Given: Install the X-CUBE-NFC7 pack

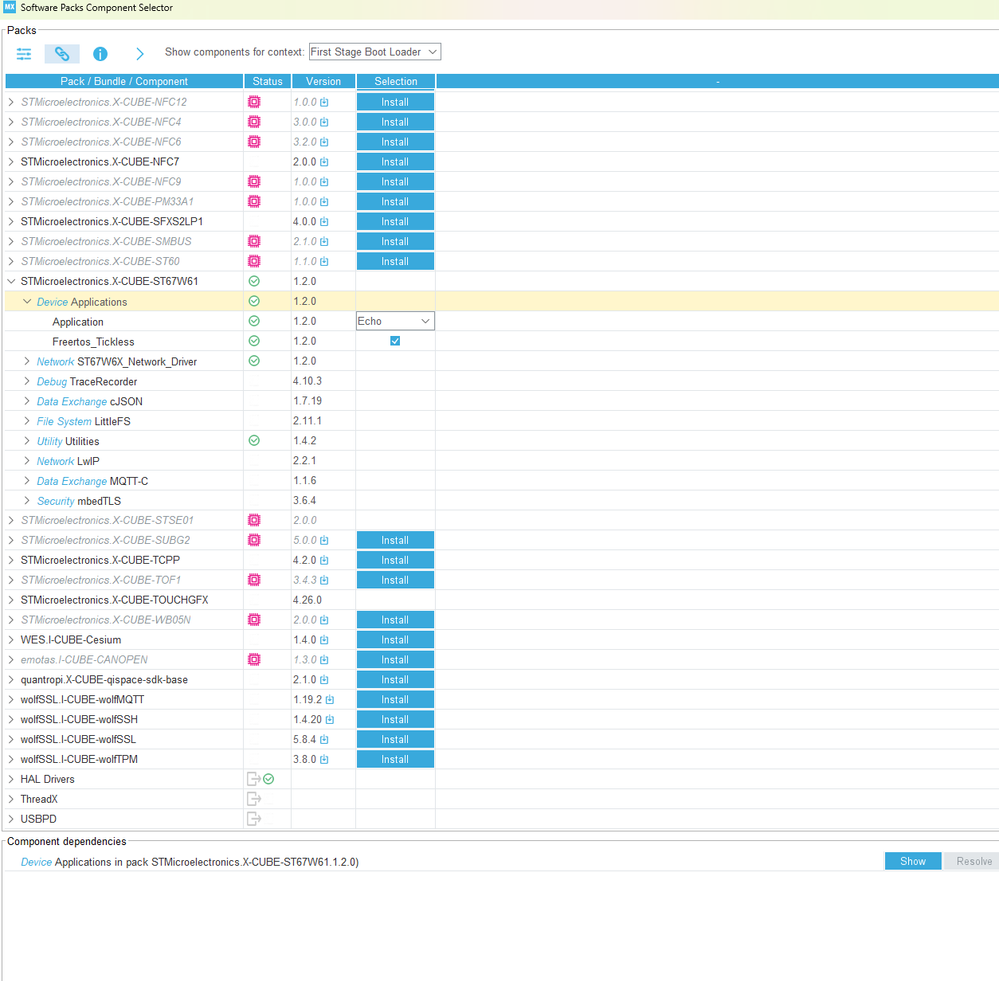Looking at the screenshot, I should tap(395, 162).
